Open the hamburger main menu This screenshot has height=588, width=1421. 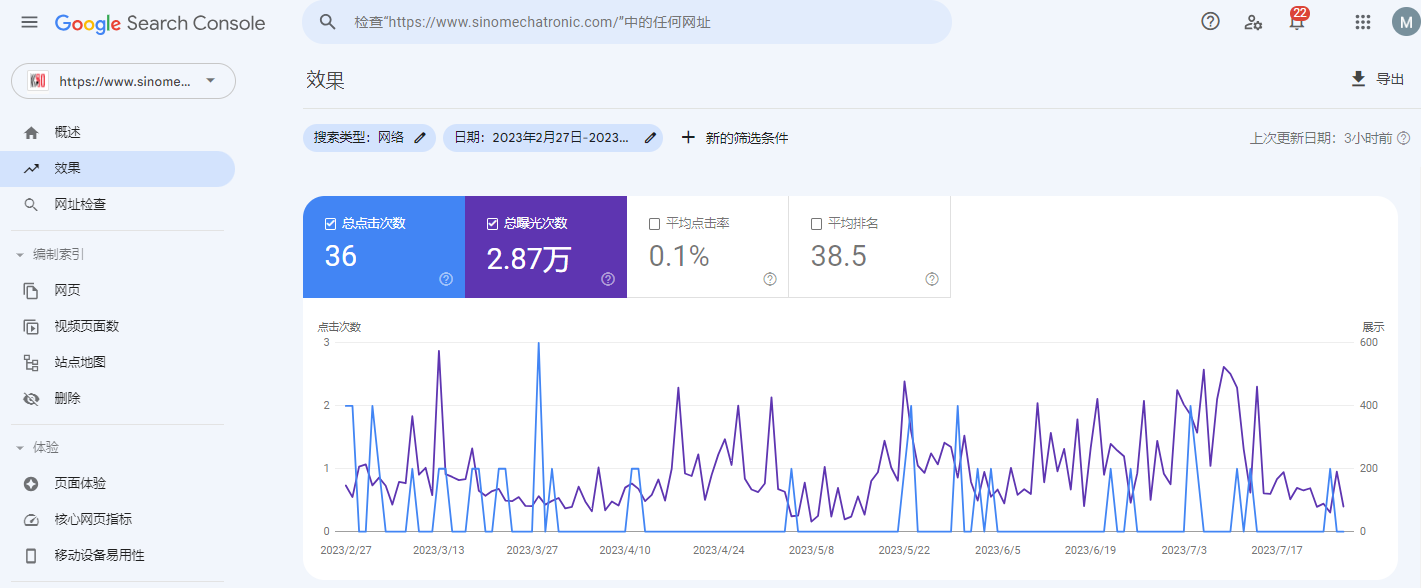tap(29, 22)
